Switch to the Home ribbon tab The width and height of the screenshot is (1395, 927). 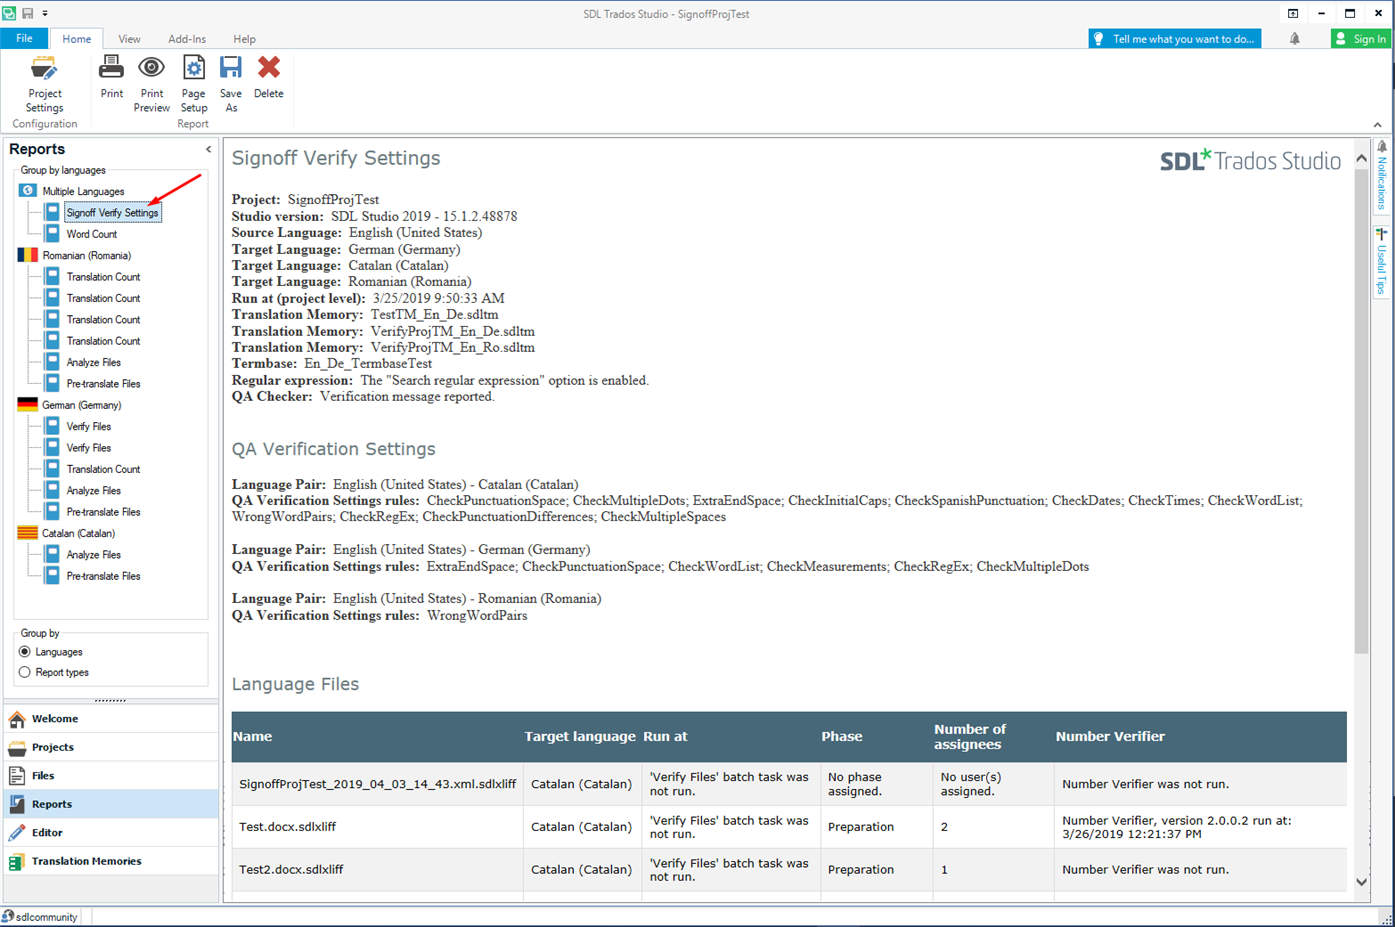coord(76,39)
